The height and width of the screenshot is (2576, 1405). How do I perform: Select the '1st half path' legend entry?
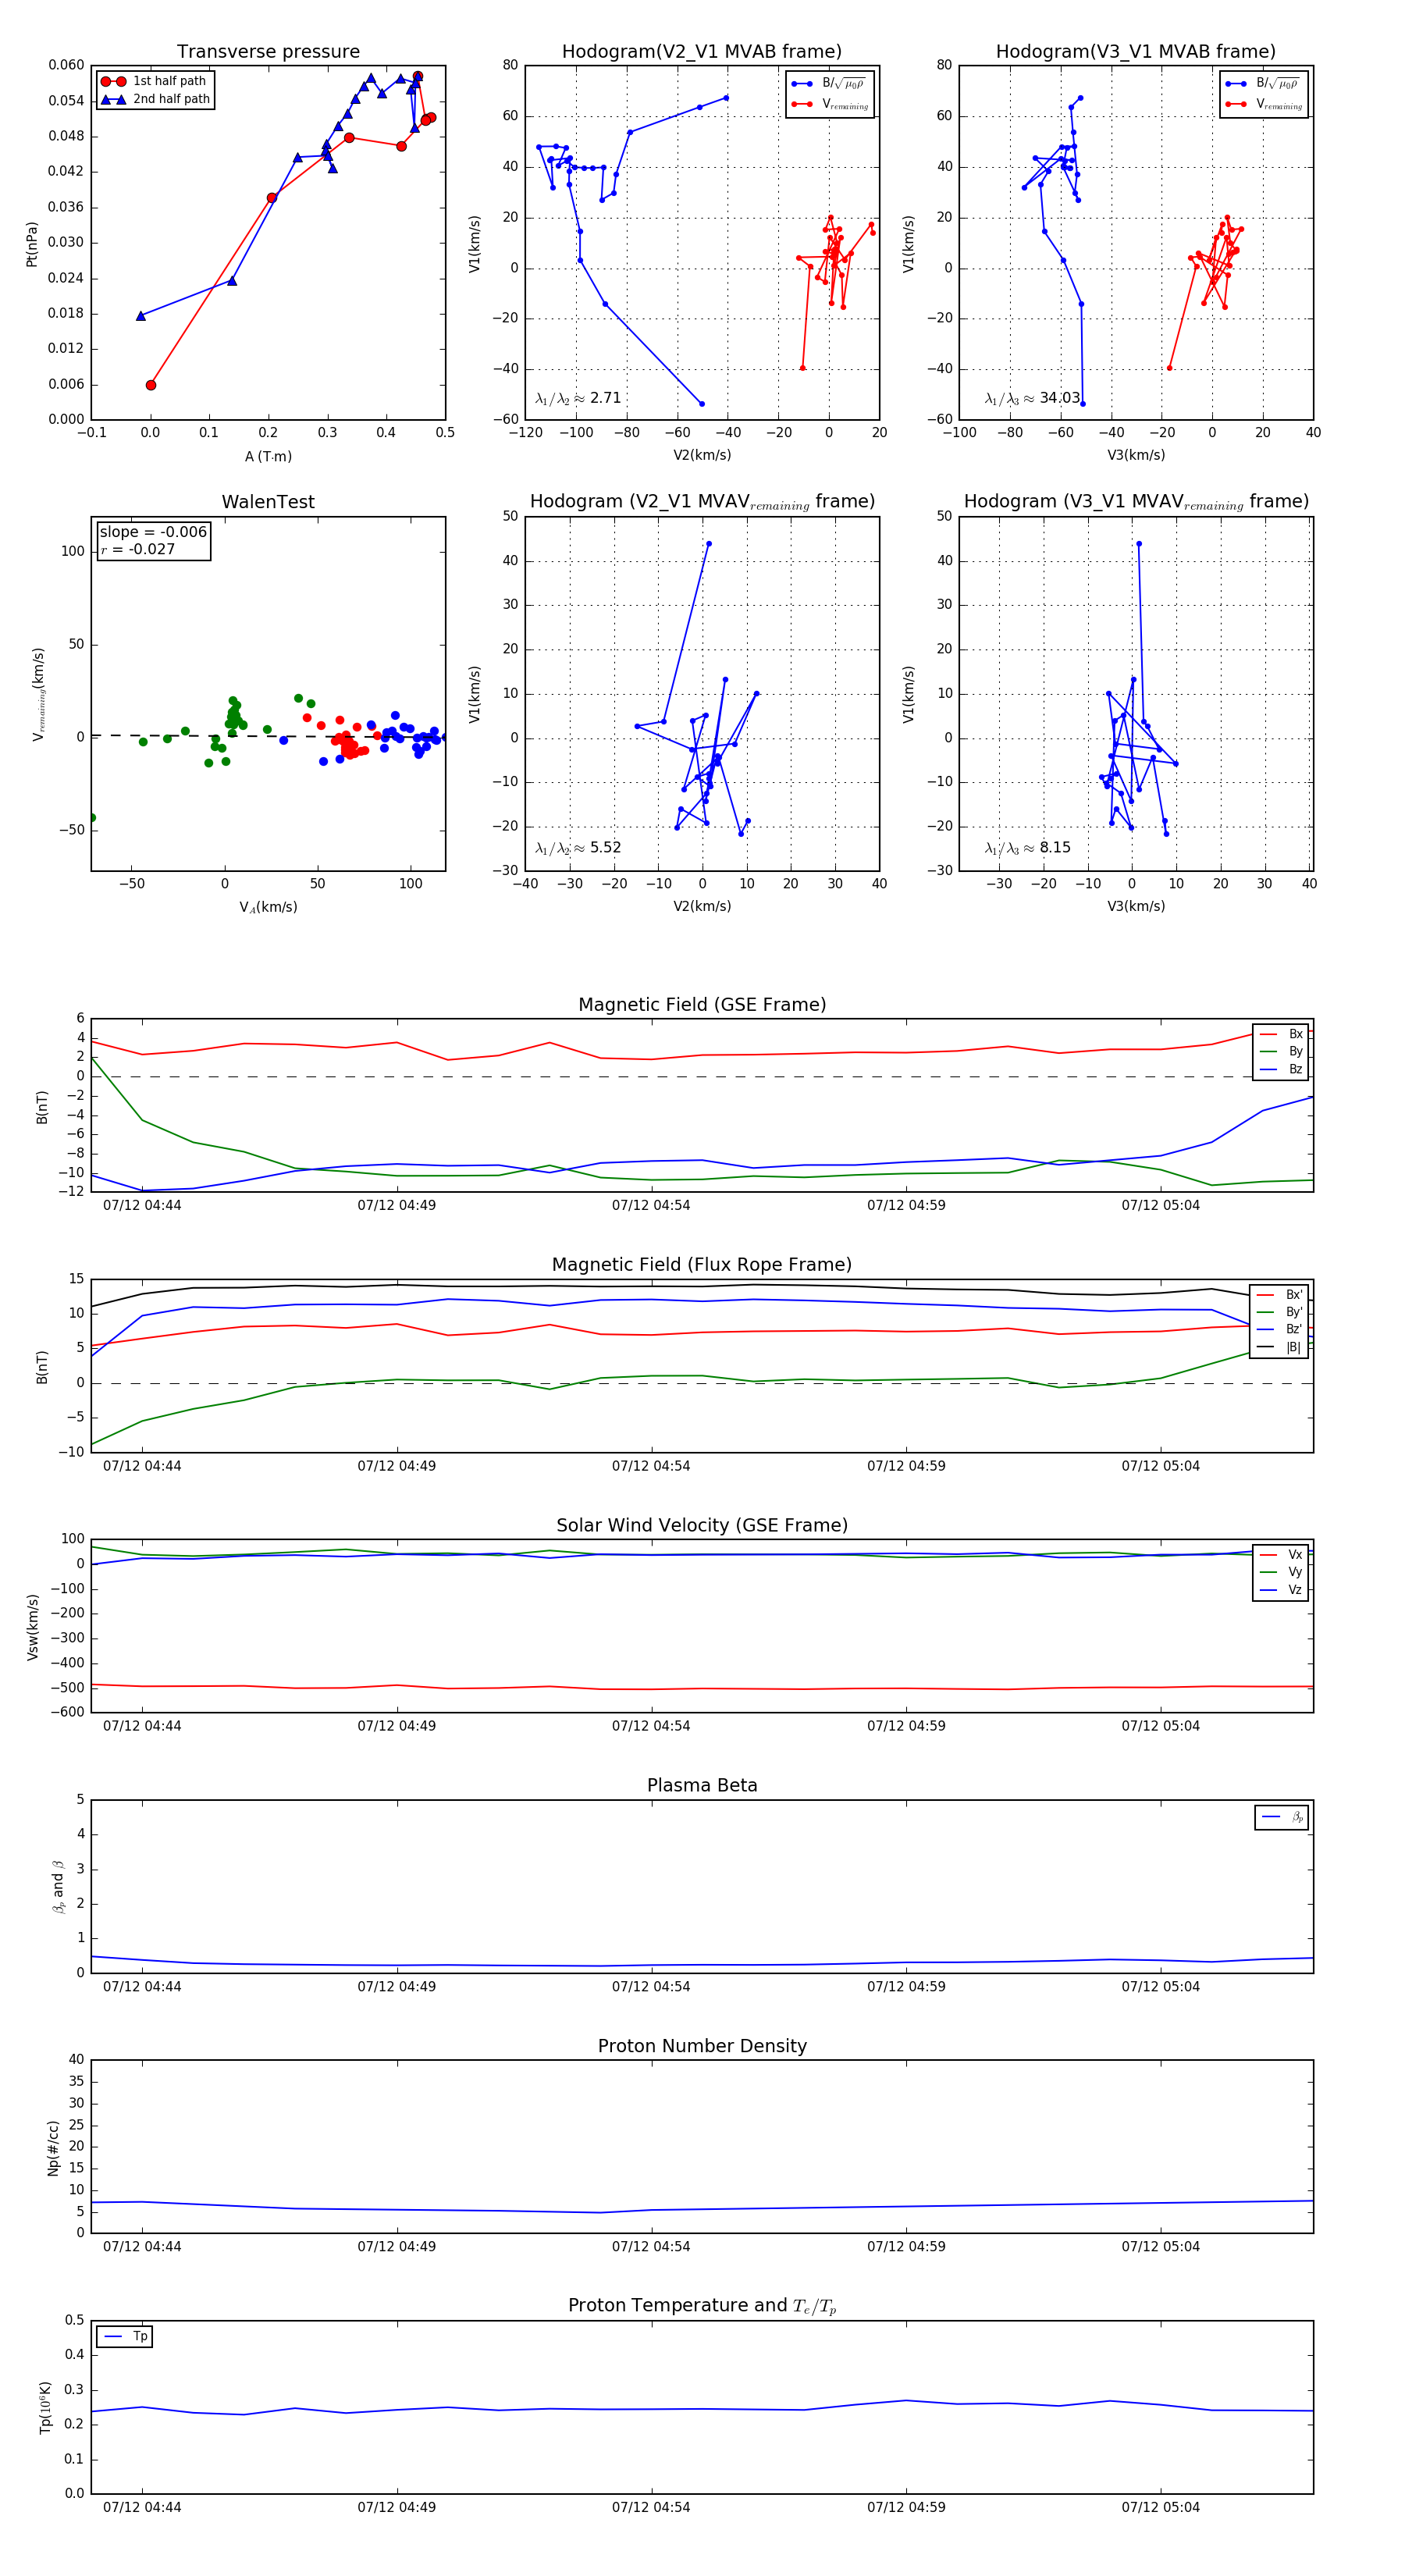[154, 81]
